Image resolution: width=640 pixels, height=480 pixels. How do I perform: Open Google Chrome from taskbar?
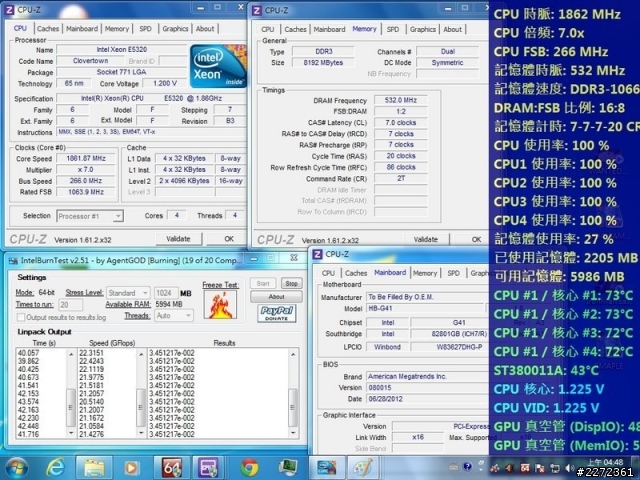click(x=249, y=468)
